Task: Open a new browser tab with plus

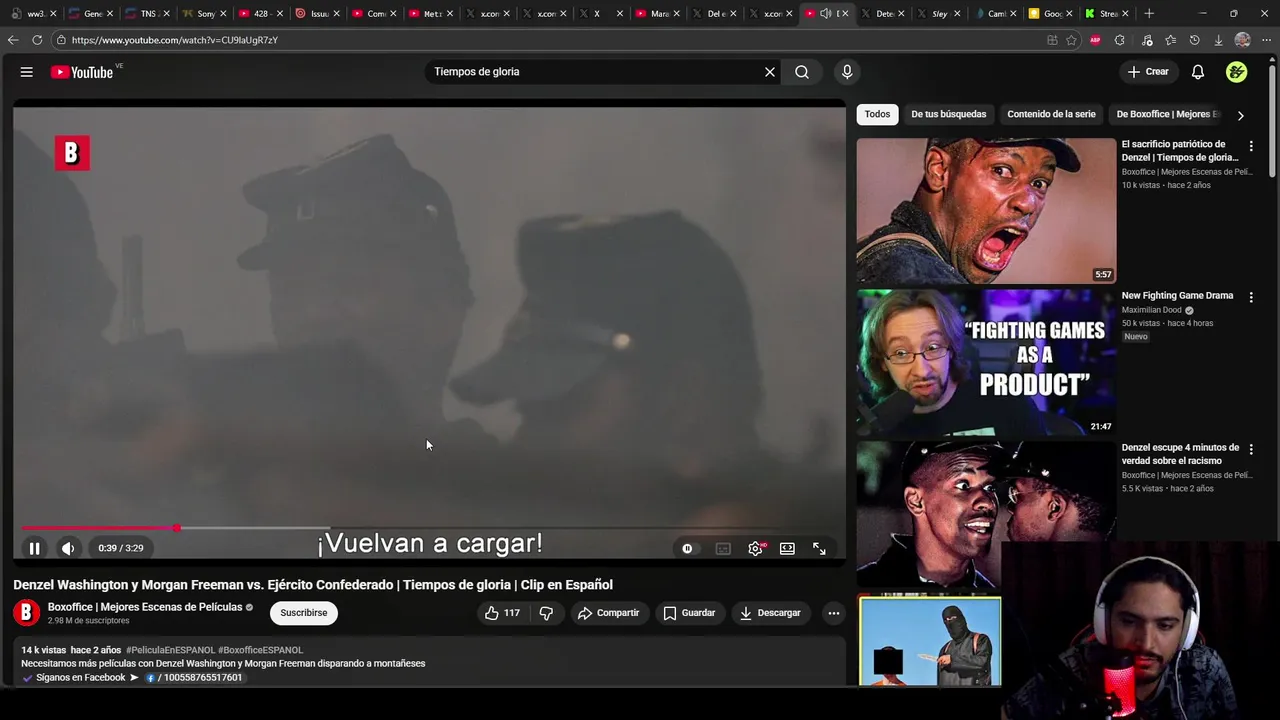Action: click(x=1149, y=14)
